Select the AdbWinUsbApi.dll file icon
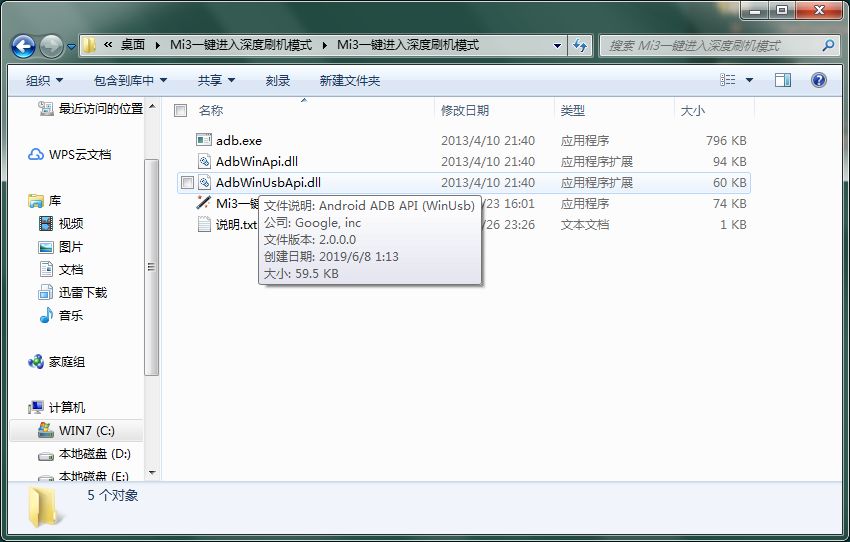Viewport: 850px width, 542px height. (x=204, y=182)
